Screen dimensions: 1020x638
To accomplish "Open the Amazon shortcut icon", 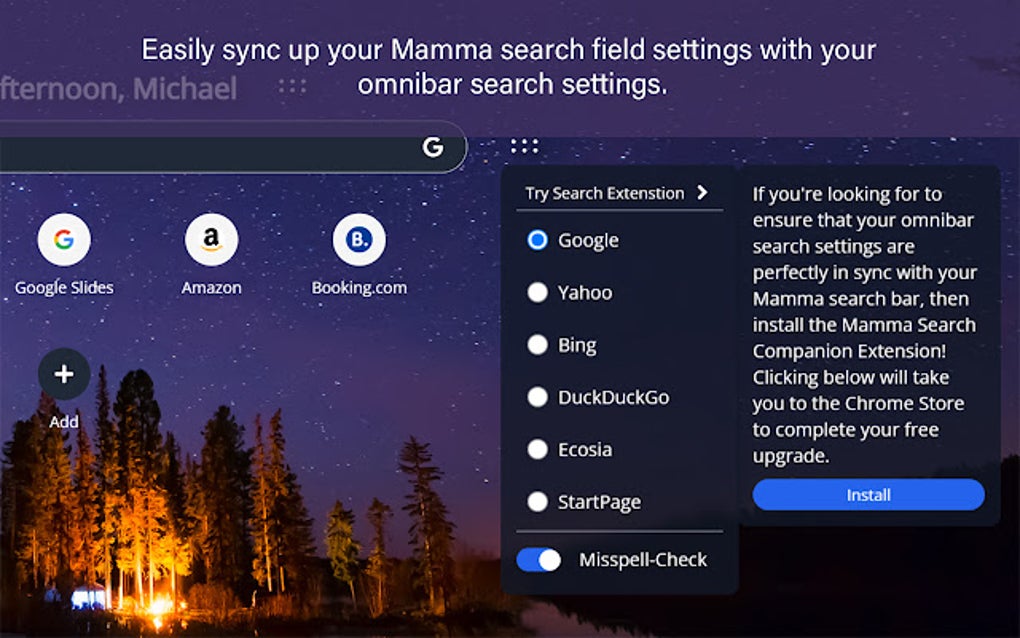I will point(211,239).
